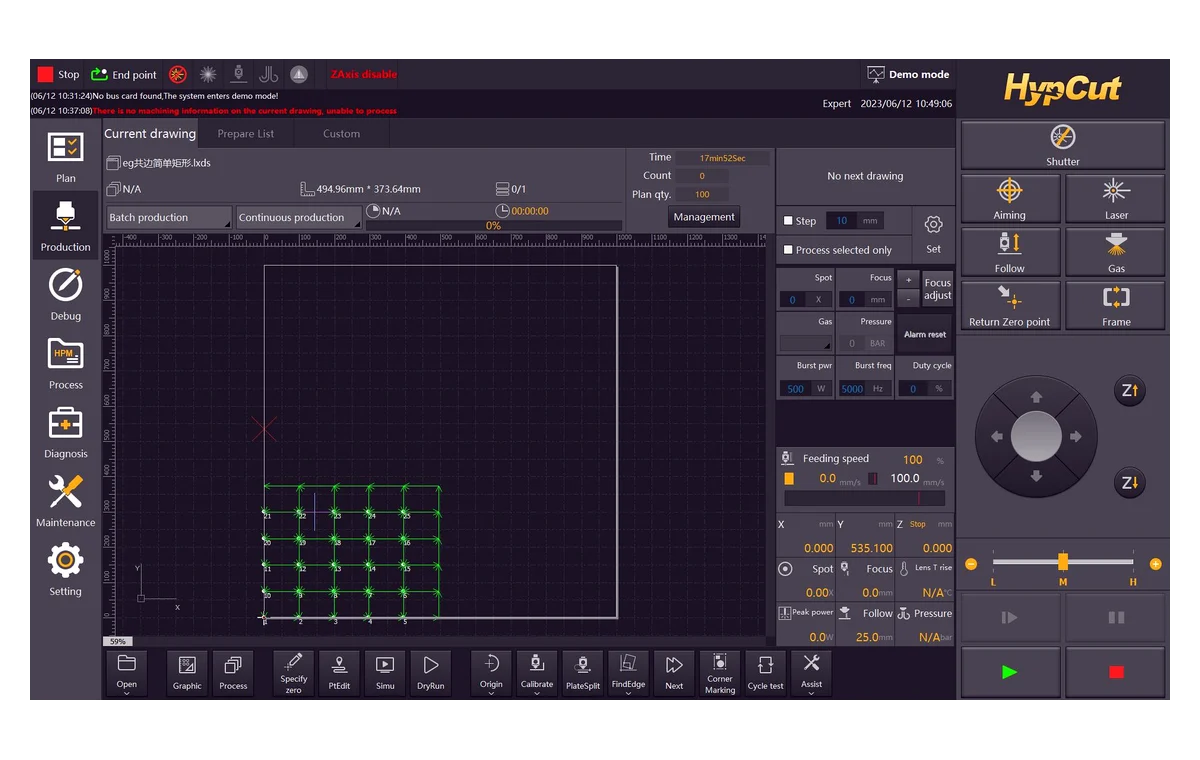Click the Step distance input field
The image size is (1200, 760).
click(842, 221)
